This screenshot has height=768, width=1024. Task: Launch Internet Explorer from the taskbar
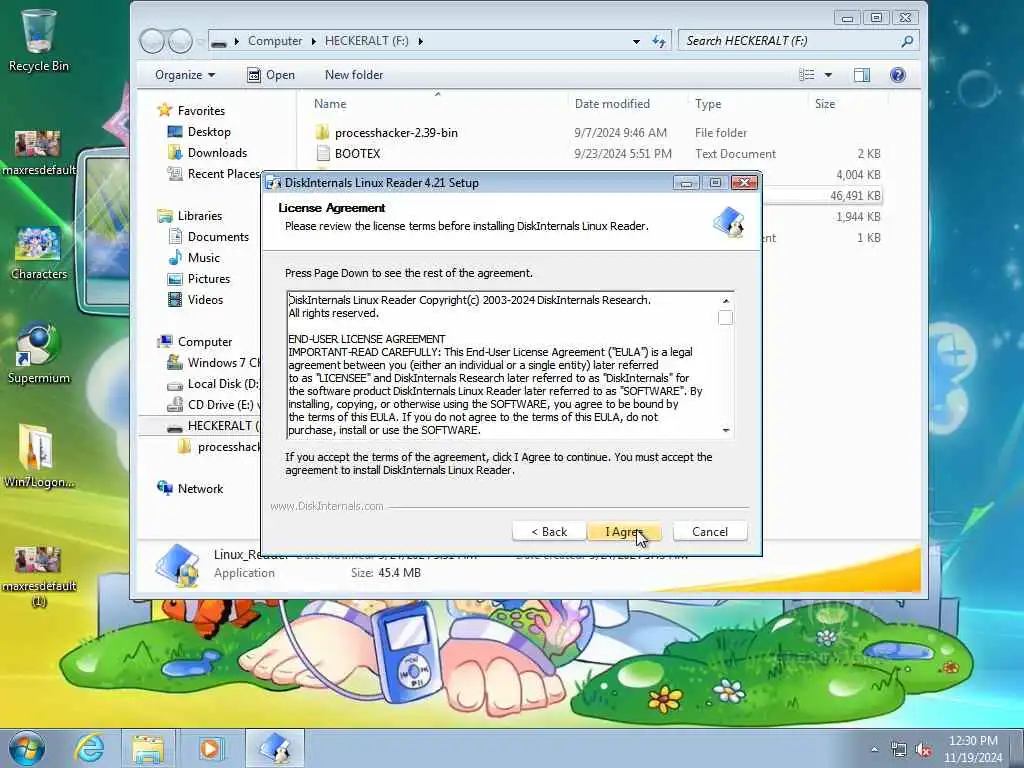click(89, 748)
